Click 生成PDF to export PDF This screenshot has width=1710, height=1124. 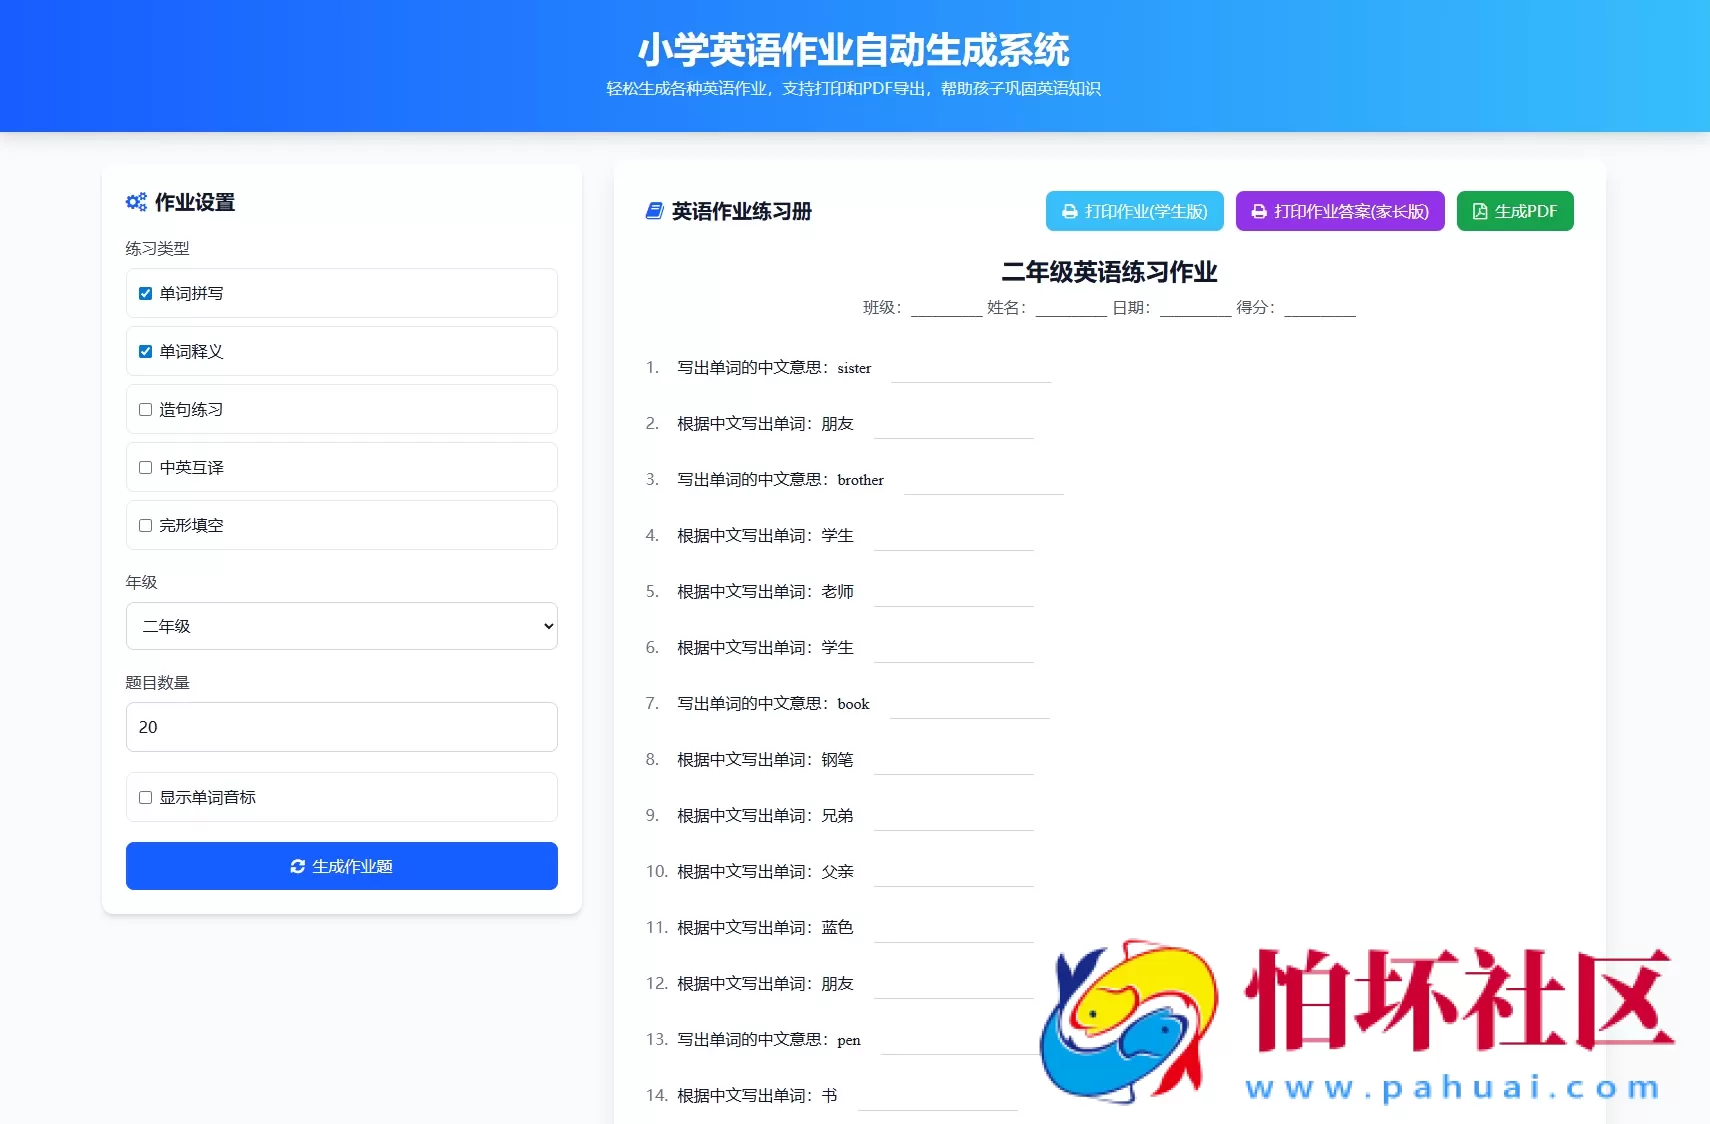(x=1514, y=211)
